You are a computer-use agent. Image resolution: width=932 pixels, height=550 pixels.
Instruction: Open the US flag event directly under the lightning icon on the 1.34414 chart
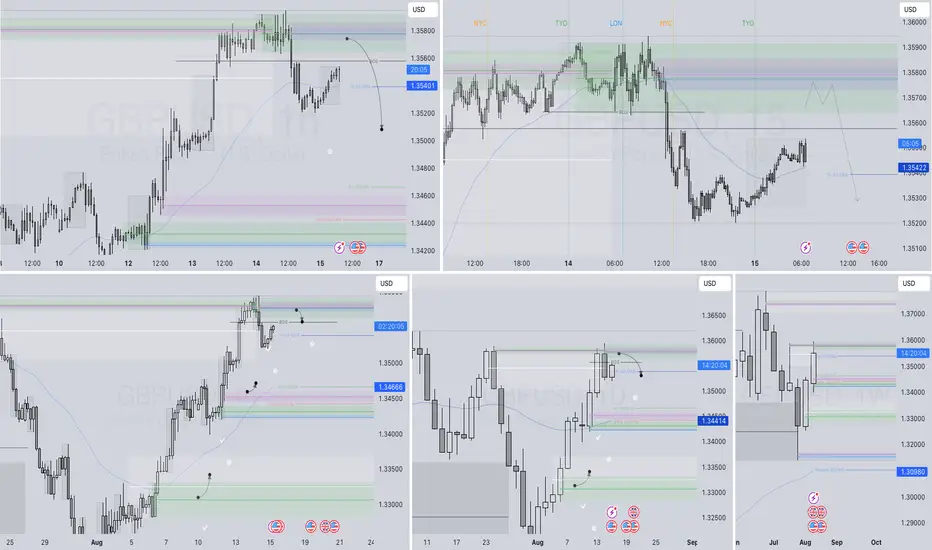612,526
